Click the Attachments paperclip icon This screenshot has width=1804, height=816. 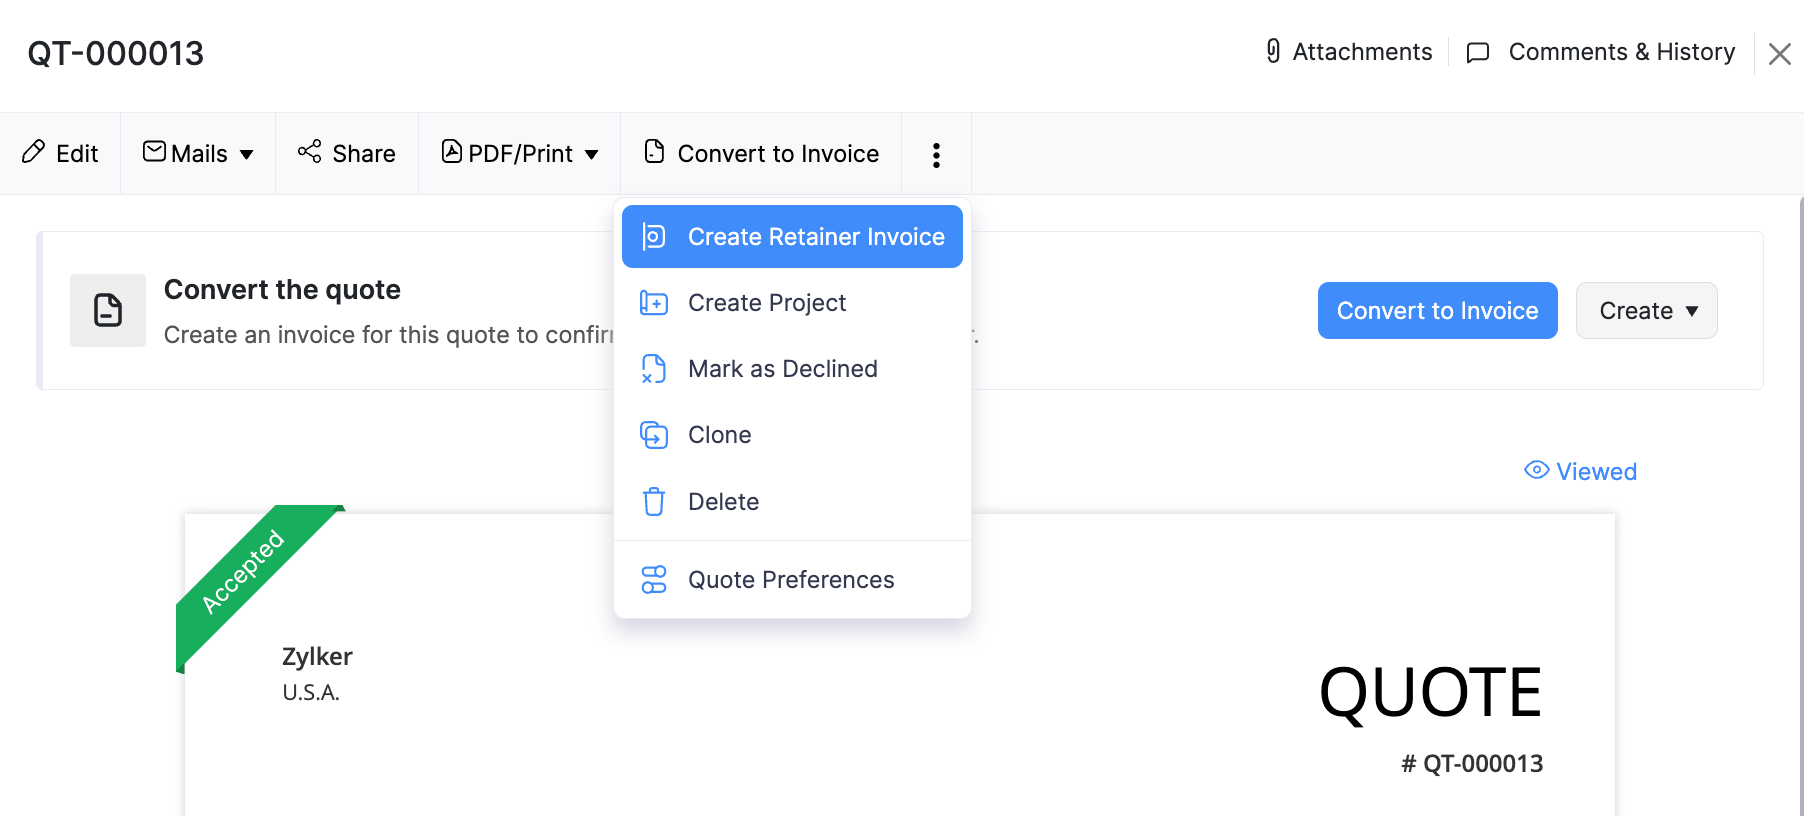click(x=1271, y=51)
